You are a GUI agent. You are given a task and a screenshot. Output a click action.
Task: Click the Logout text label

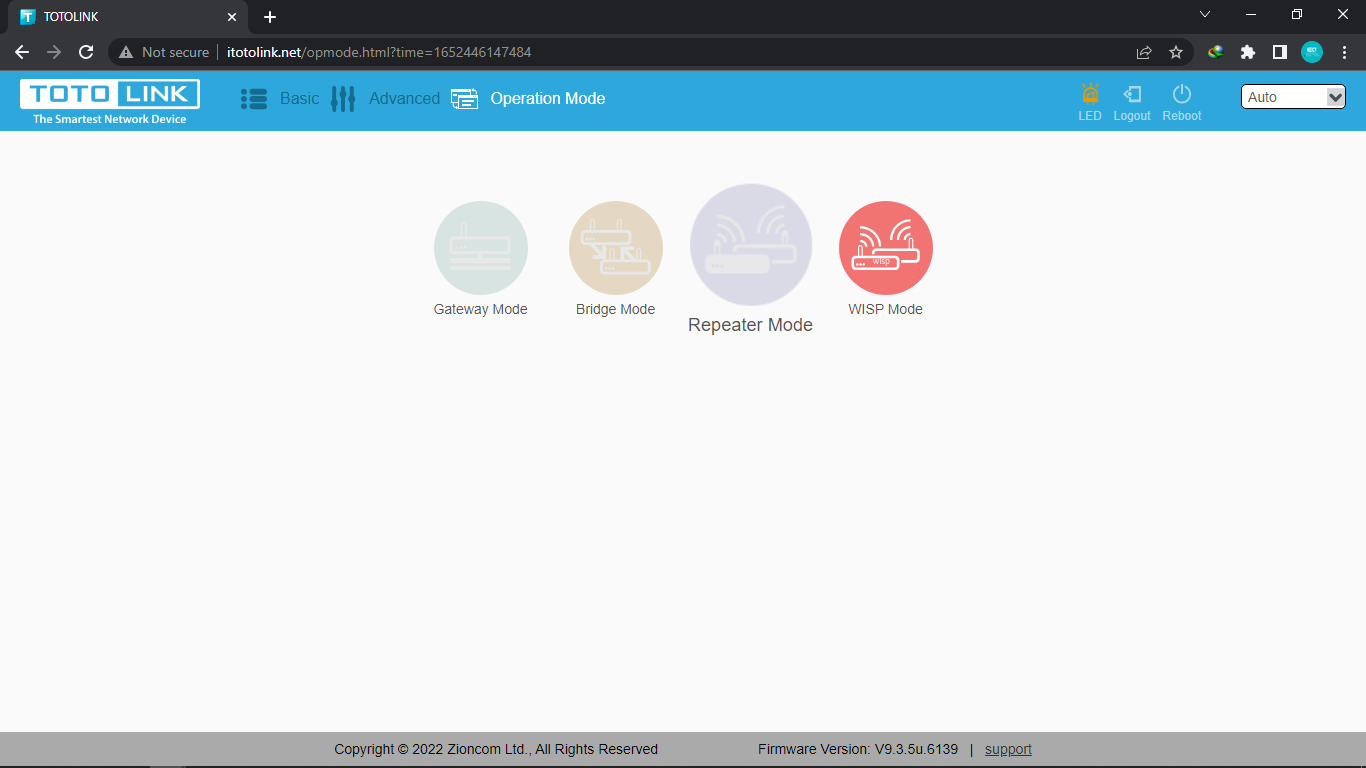[1132, 116]
